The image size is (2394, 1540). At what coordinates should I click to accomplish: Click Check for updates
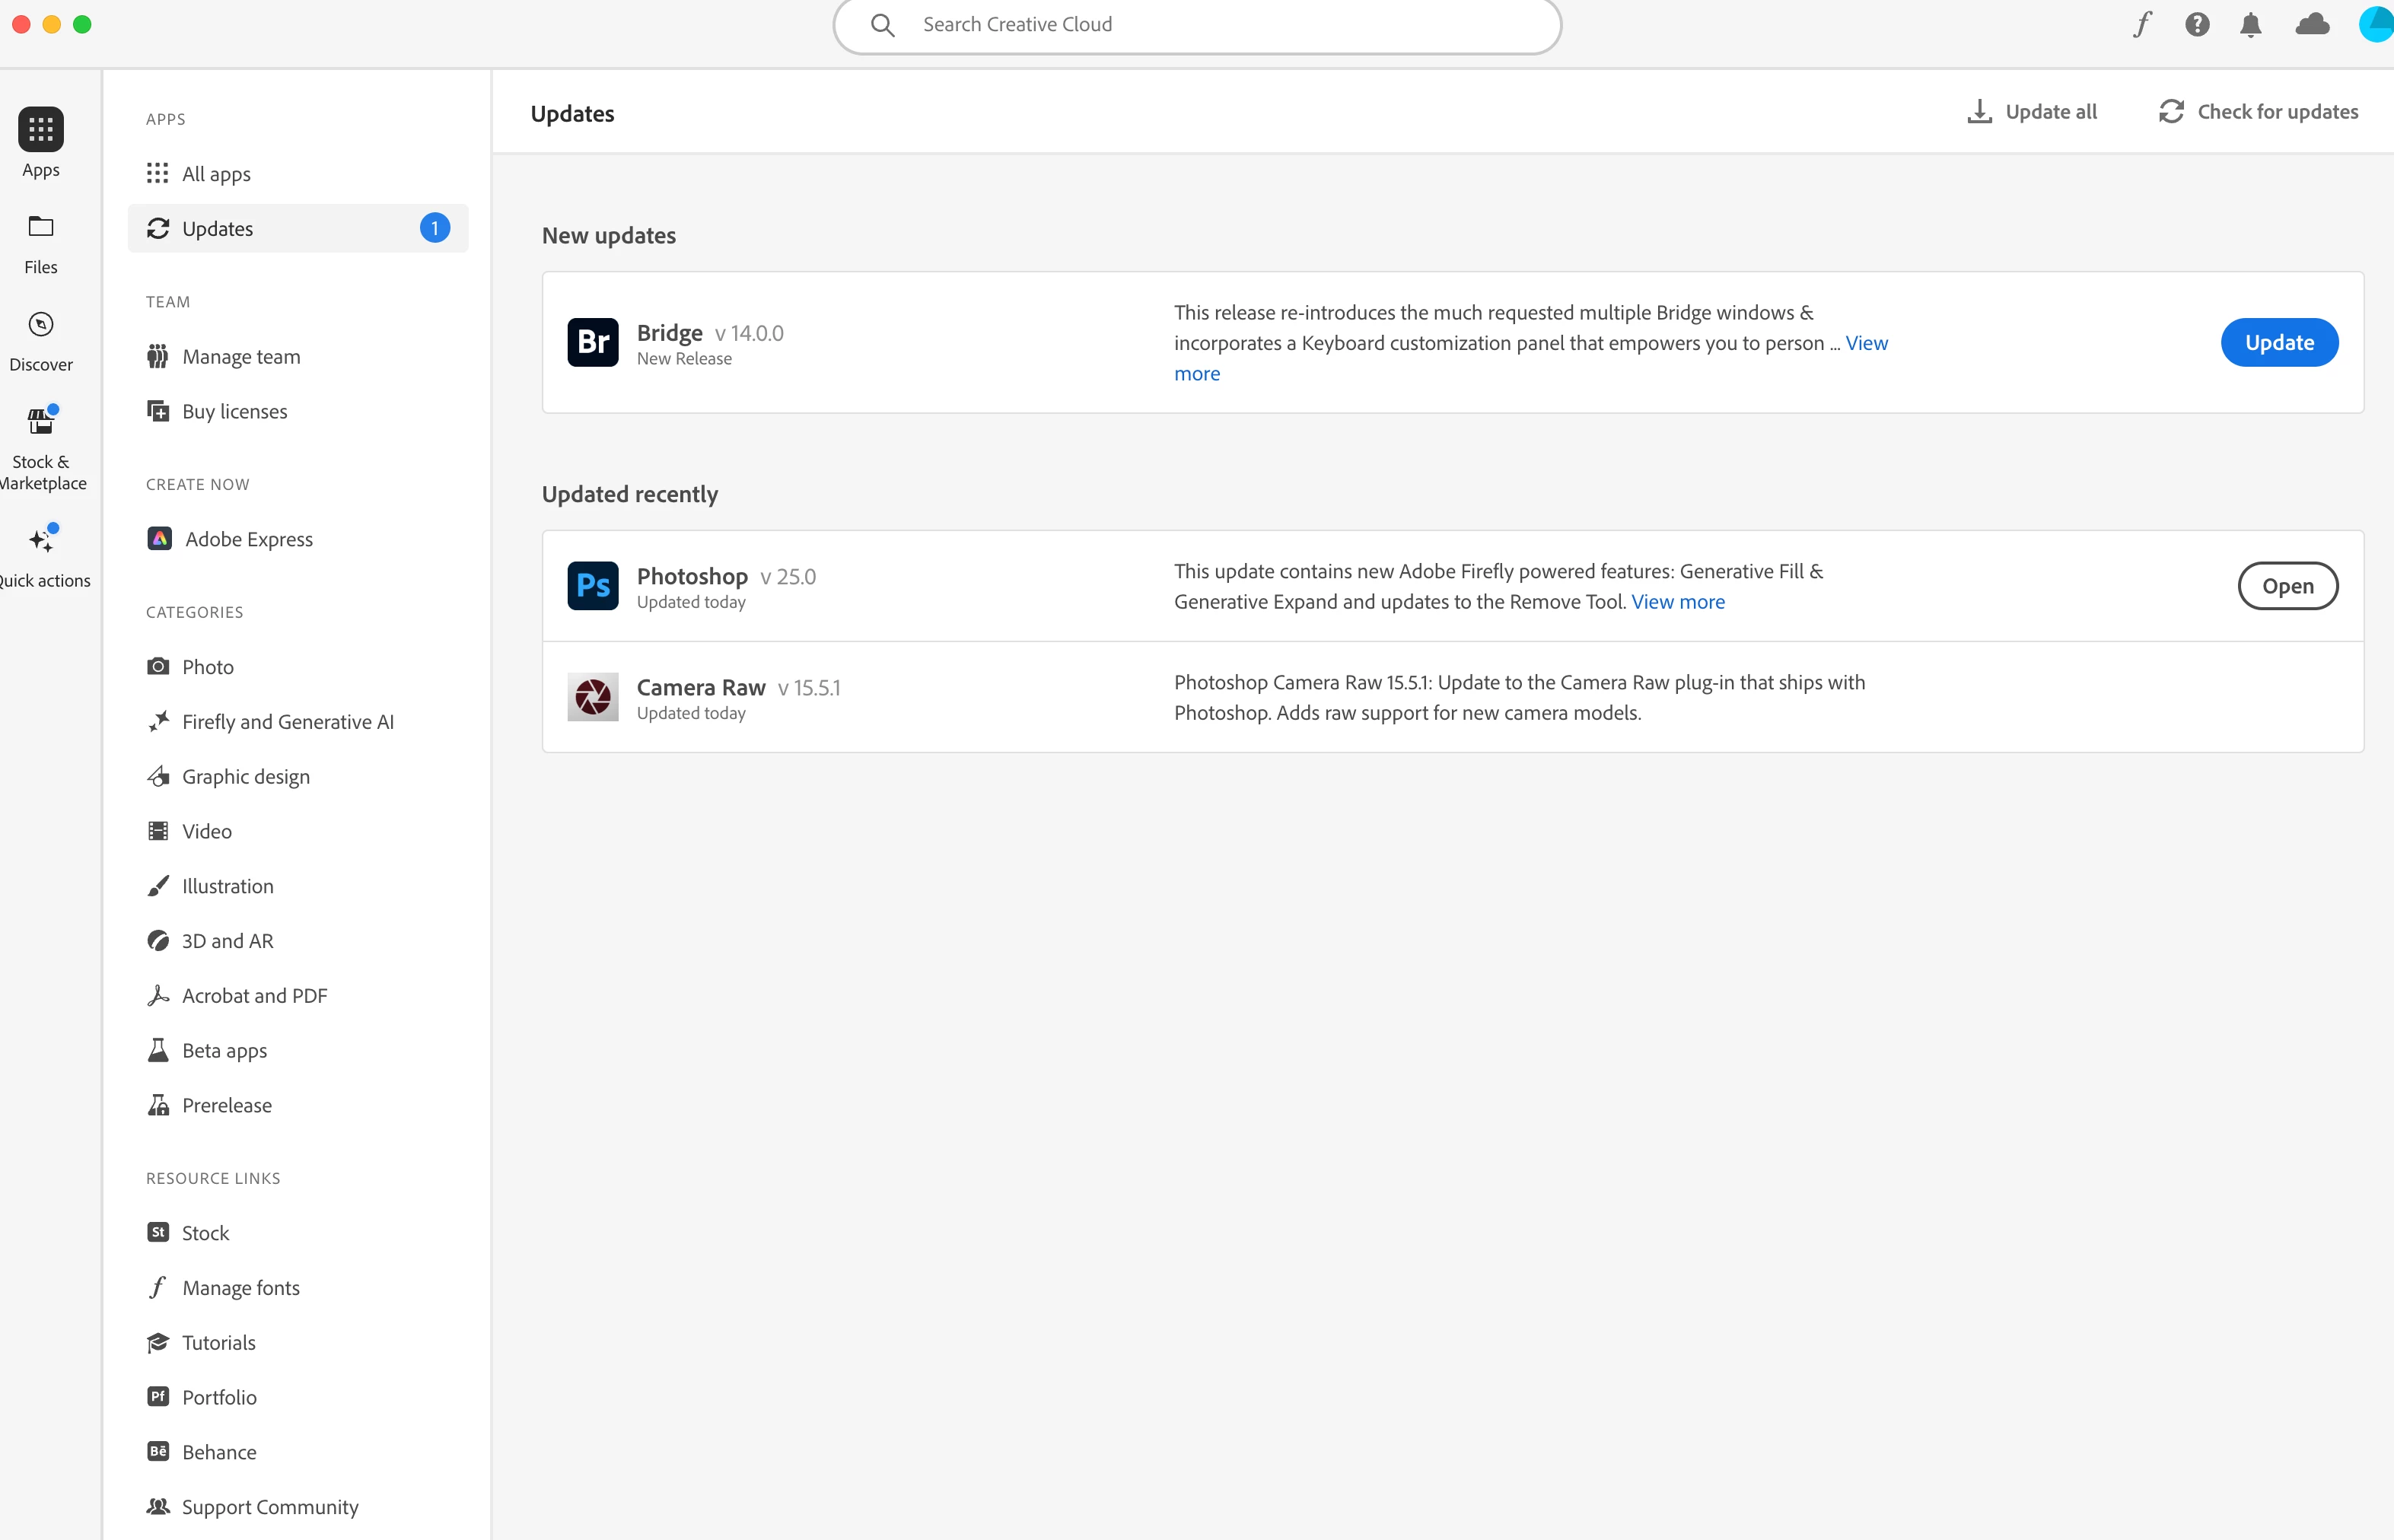[2257, 112]
